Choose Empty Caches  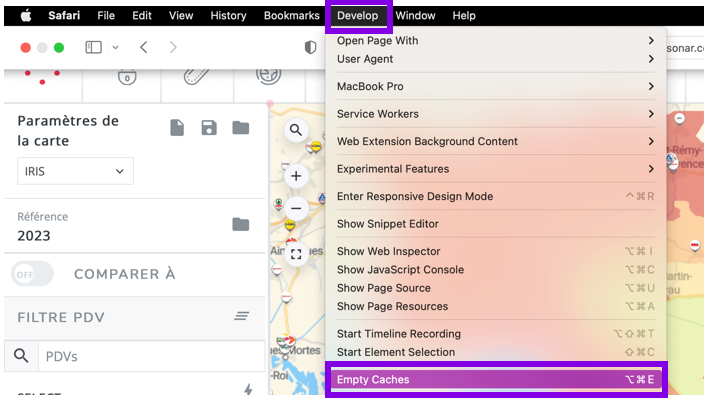[x=496, y=380]
